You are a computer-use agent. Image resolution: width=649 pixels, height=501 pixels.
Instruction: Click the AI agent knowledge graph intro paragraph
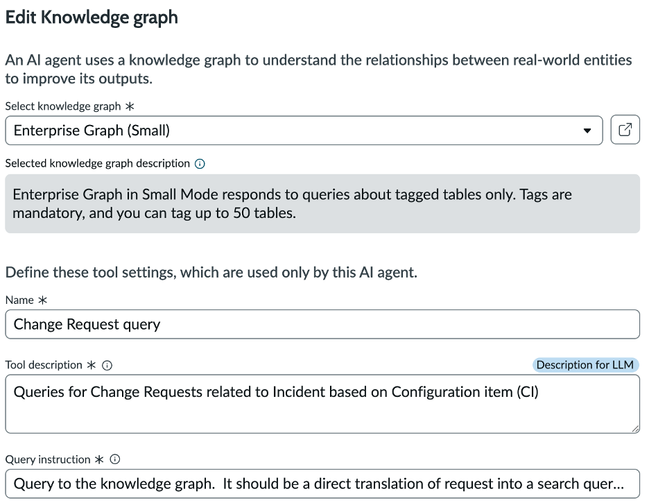coord(318,69)
